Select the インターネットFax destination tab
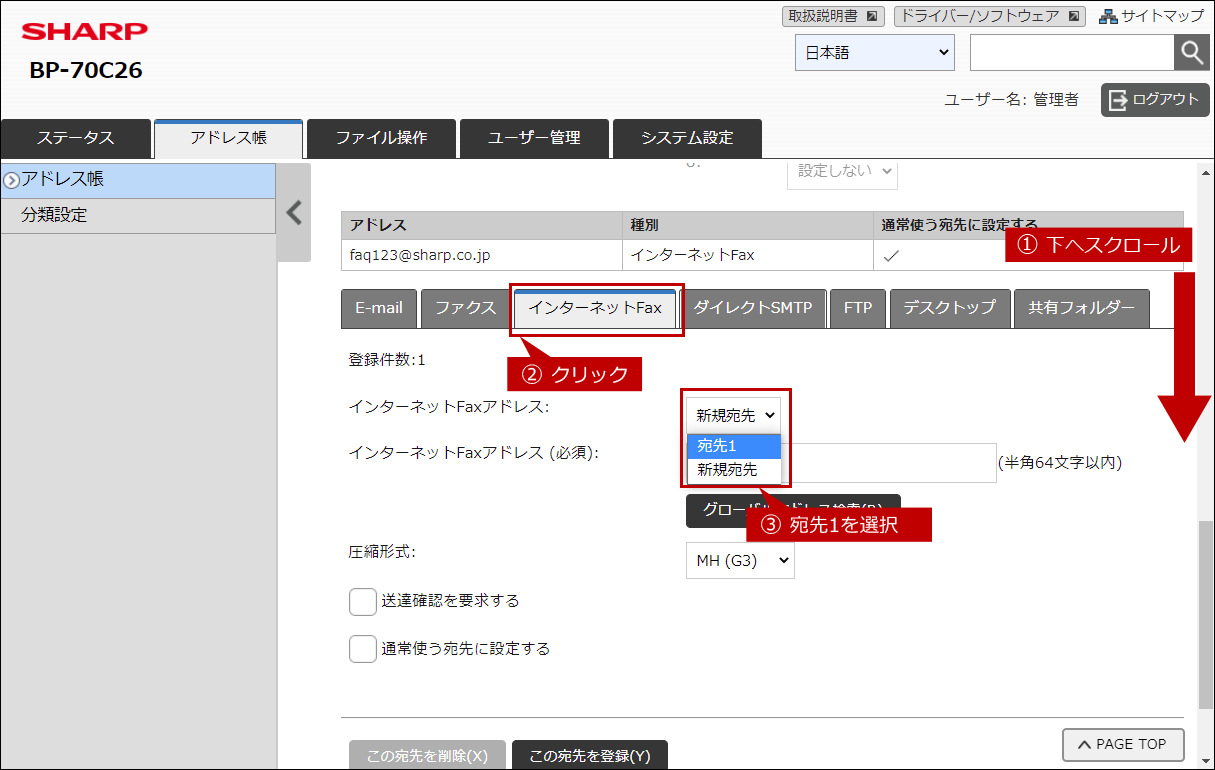This screenshot has height=770, width=1215. 595,308
